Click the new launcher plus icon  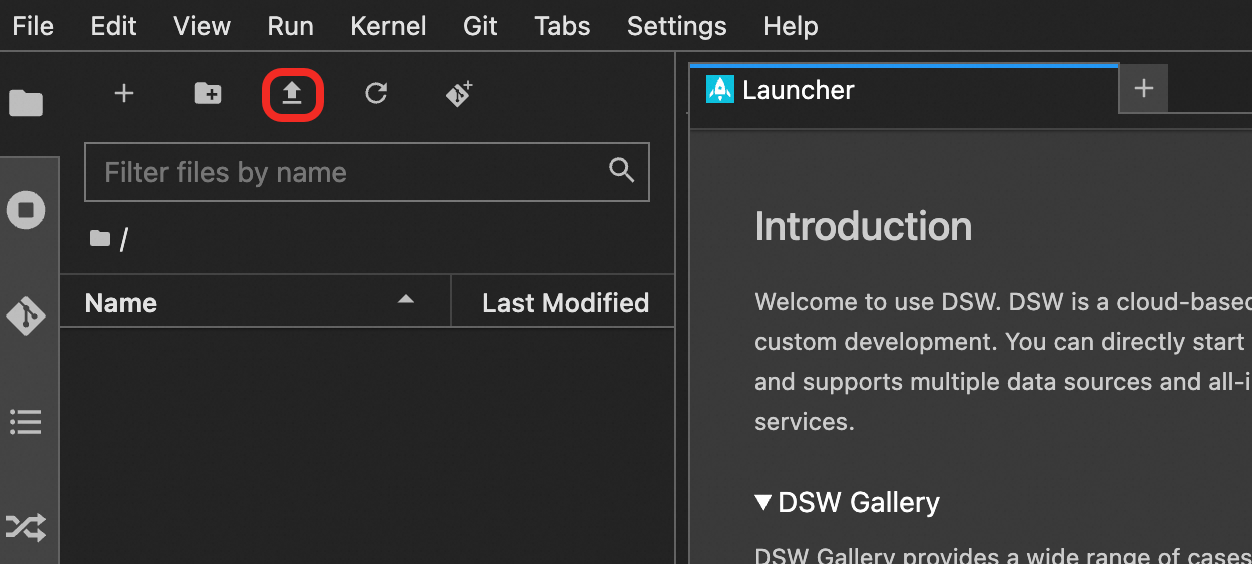point(123,94)
